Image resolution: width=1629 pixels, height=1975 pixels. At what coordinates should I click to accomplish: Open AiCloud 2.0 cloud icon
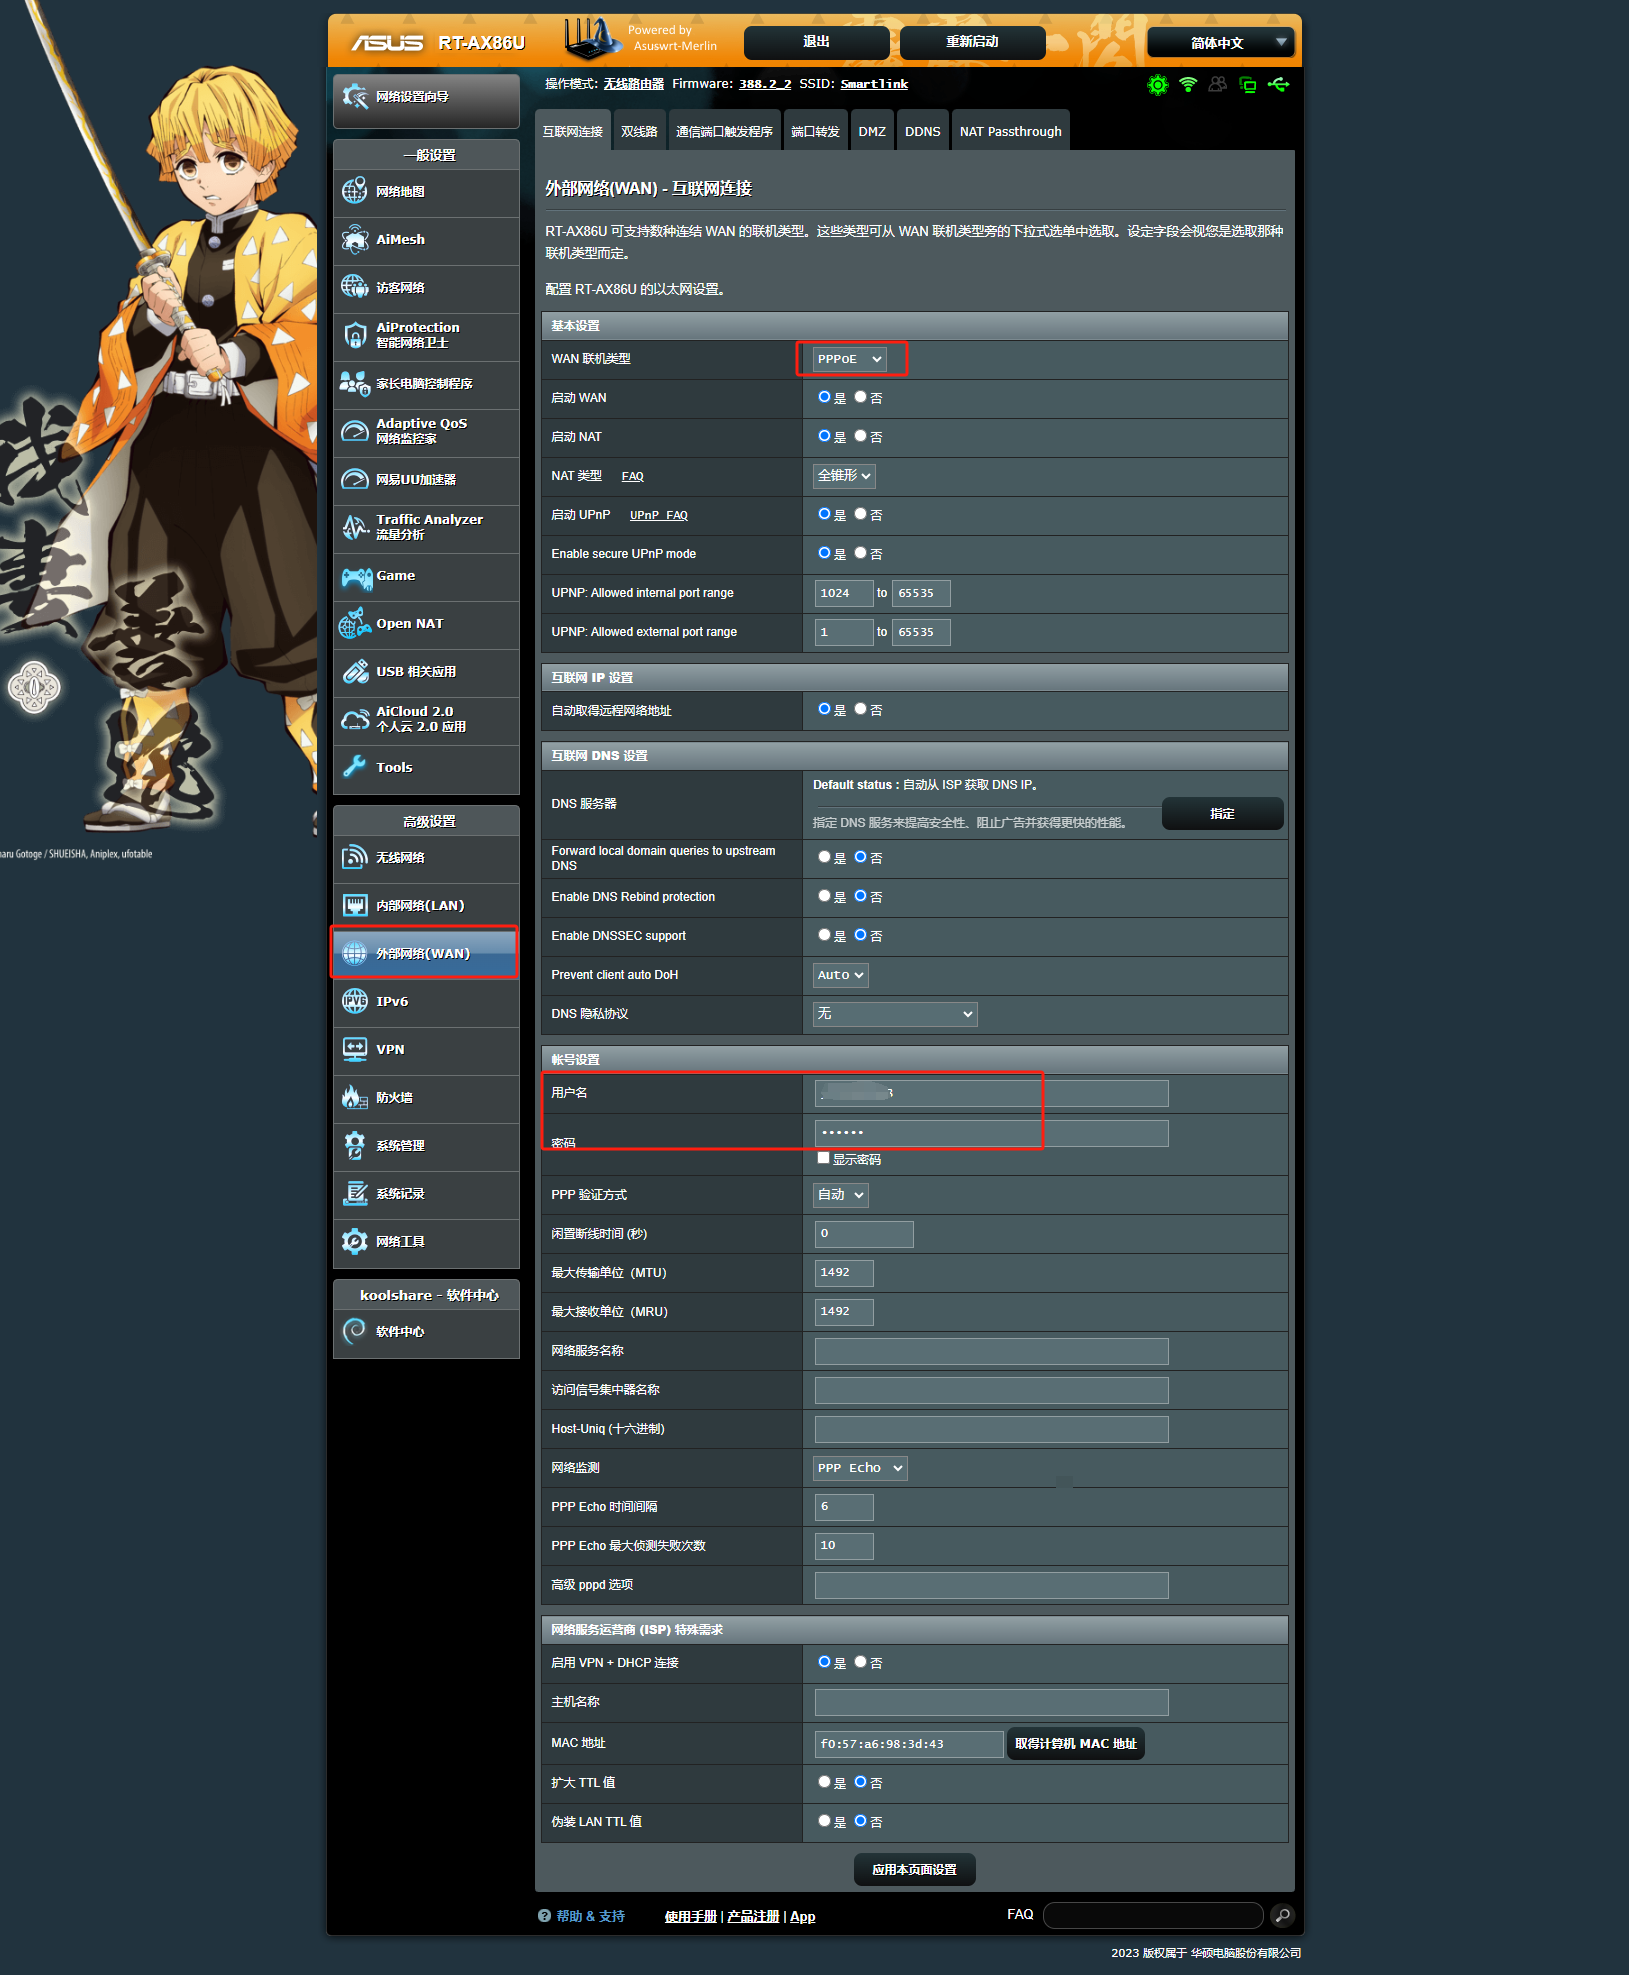coord(355,720)
